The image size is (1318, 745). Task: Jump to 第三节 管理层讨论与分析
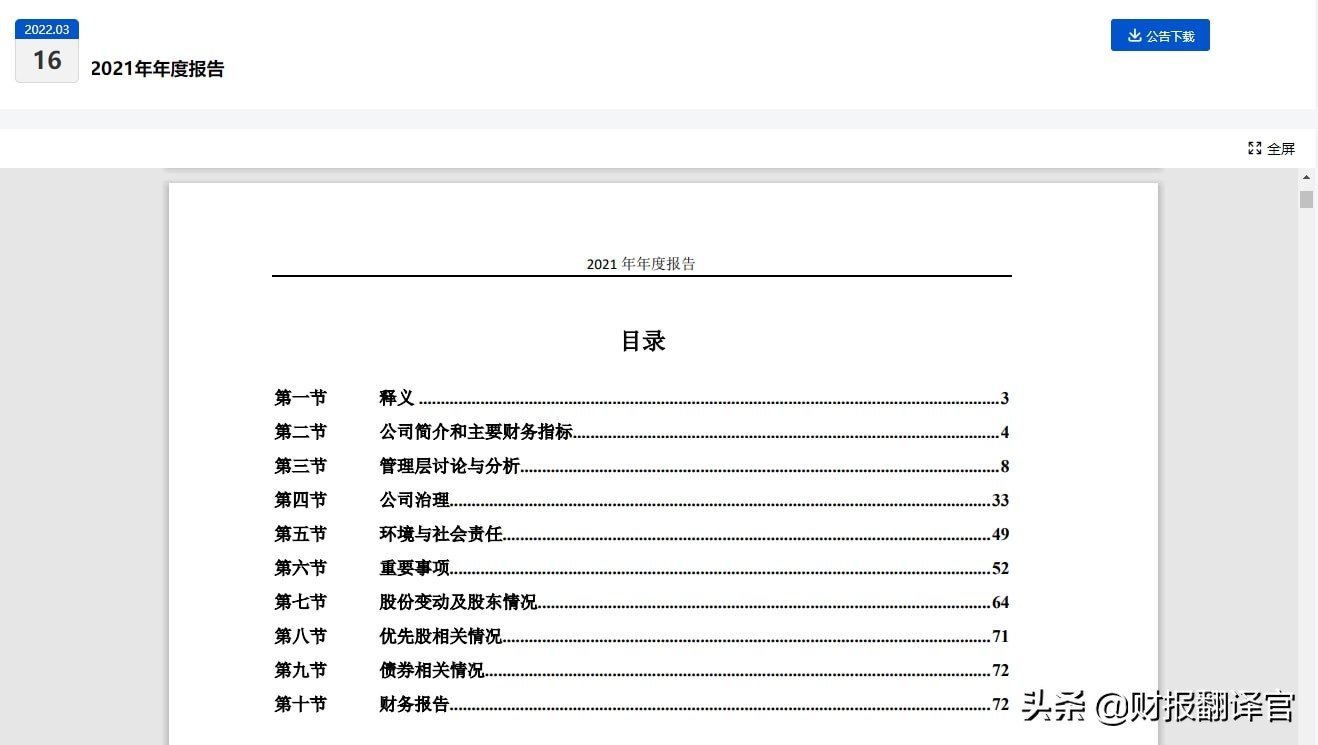450,465
